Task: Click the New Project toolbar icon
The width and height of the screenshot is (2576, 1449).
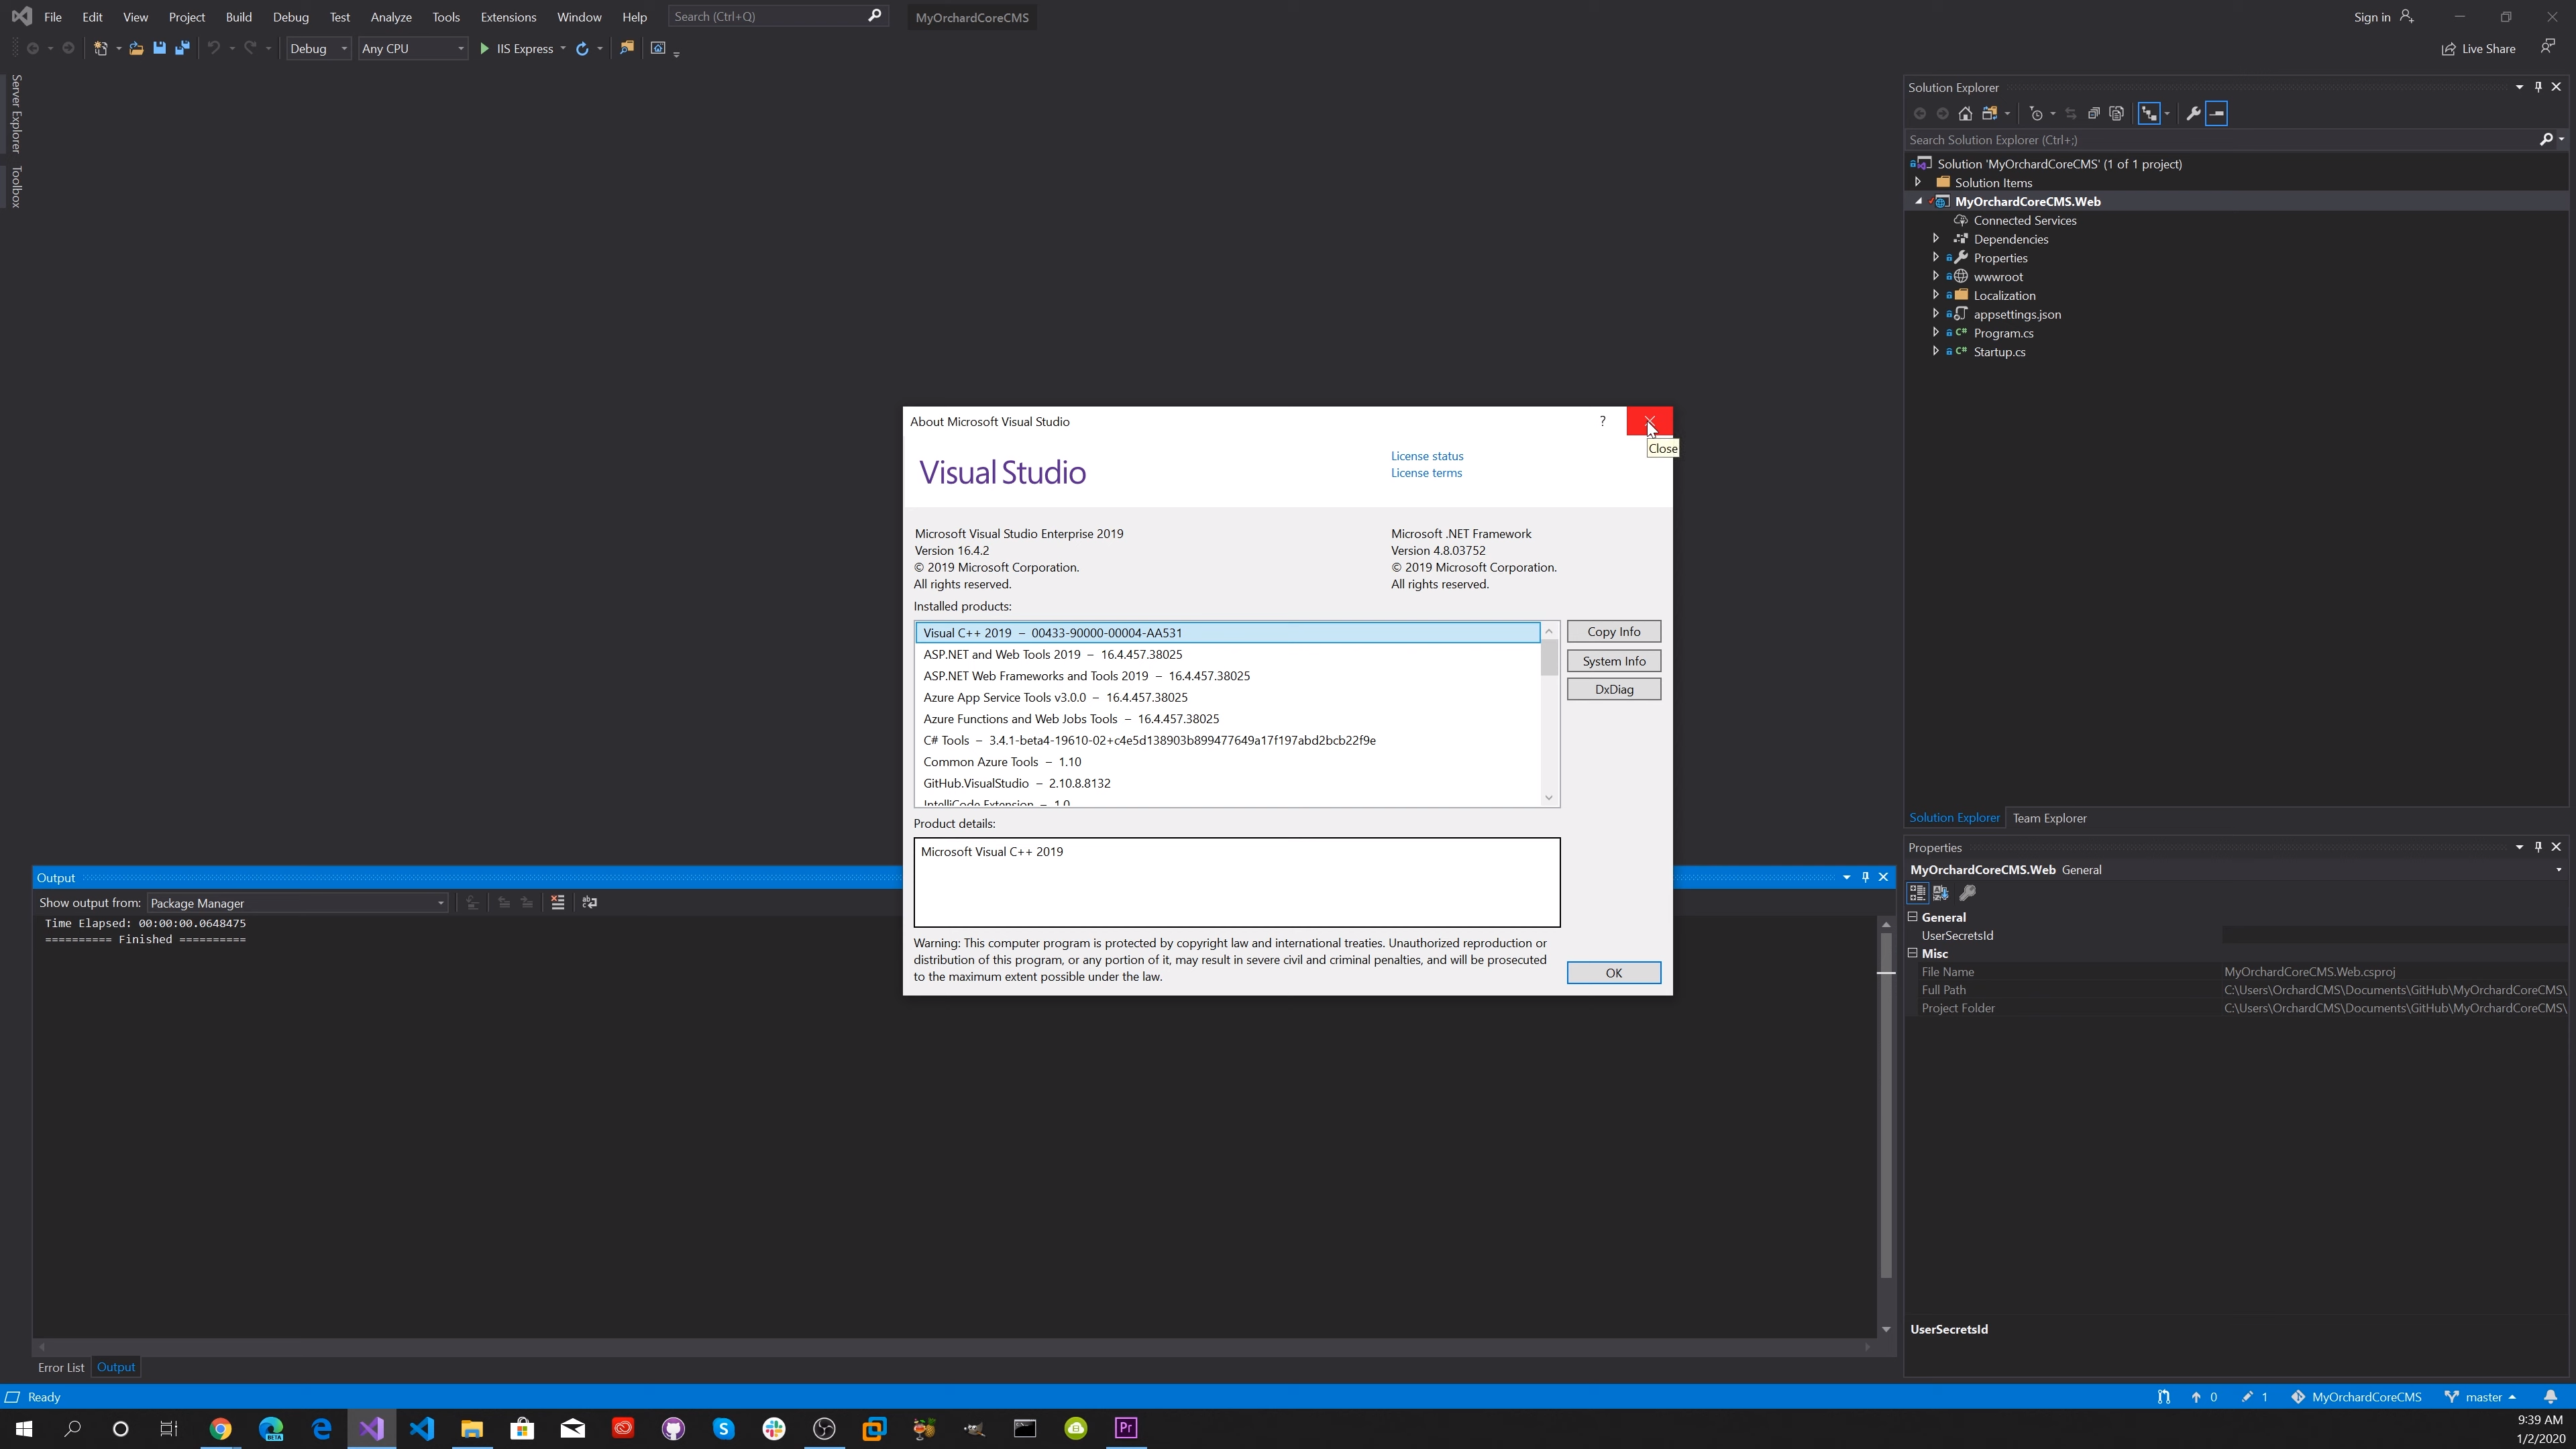Action: point(100,48)
